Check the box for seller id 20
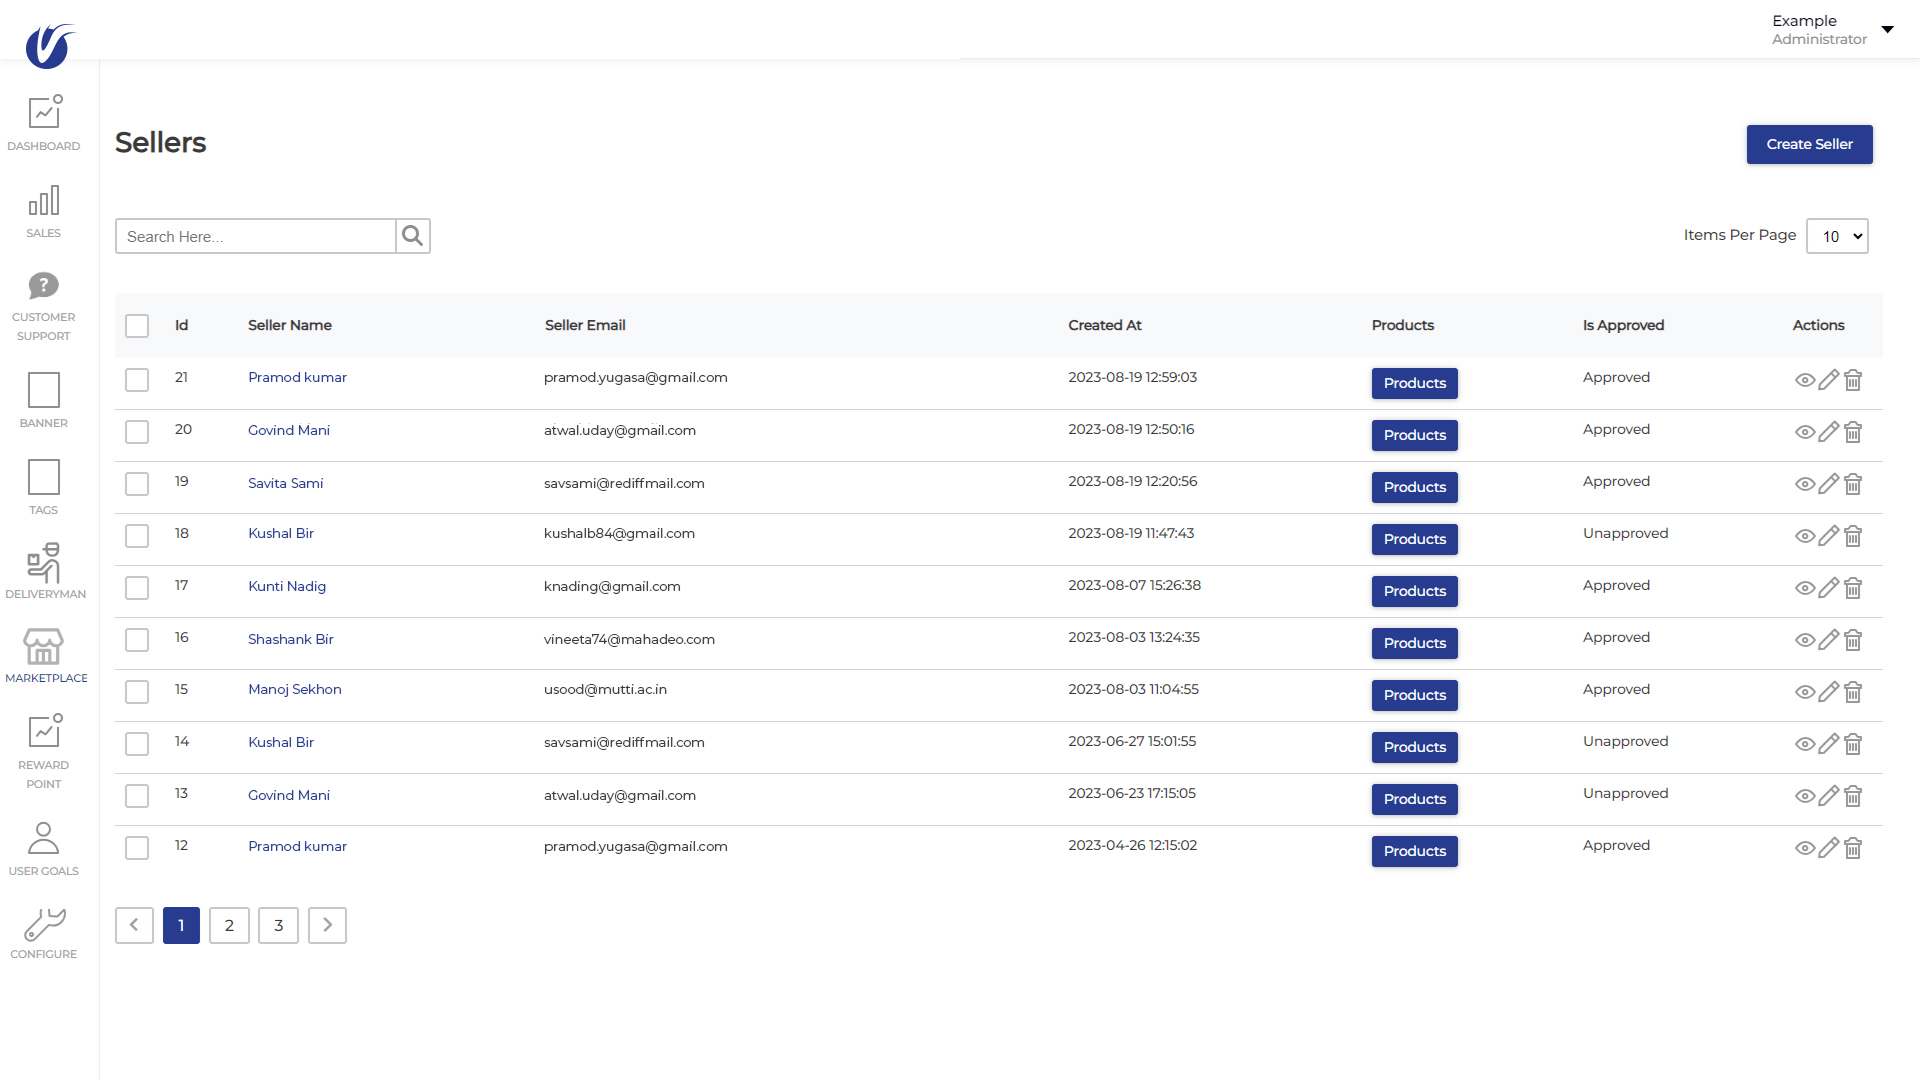 [137, 432]
